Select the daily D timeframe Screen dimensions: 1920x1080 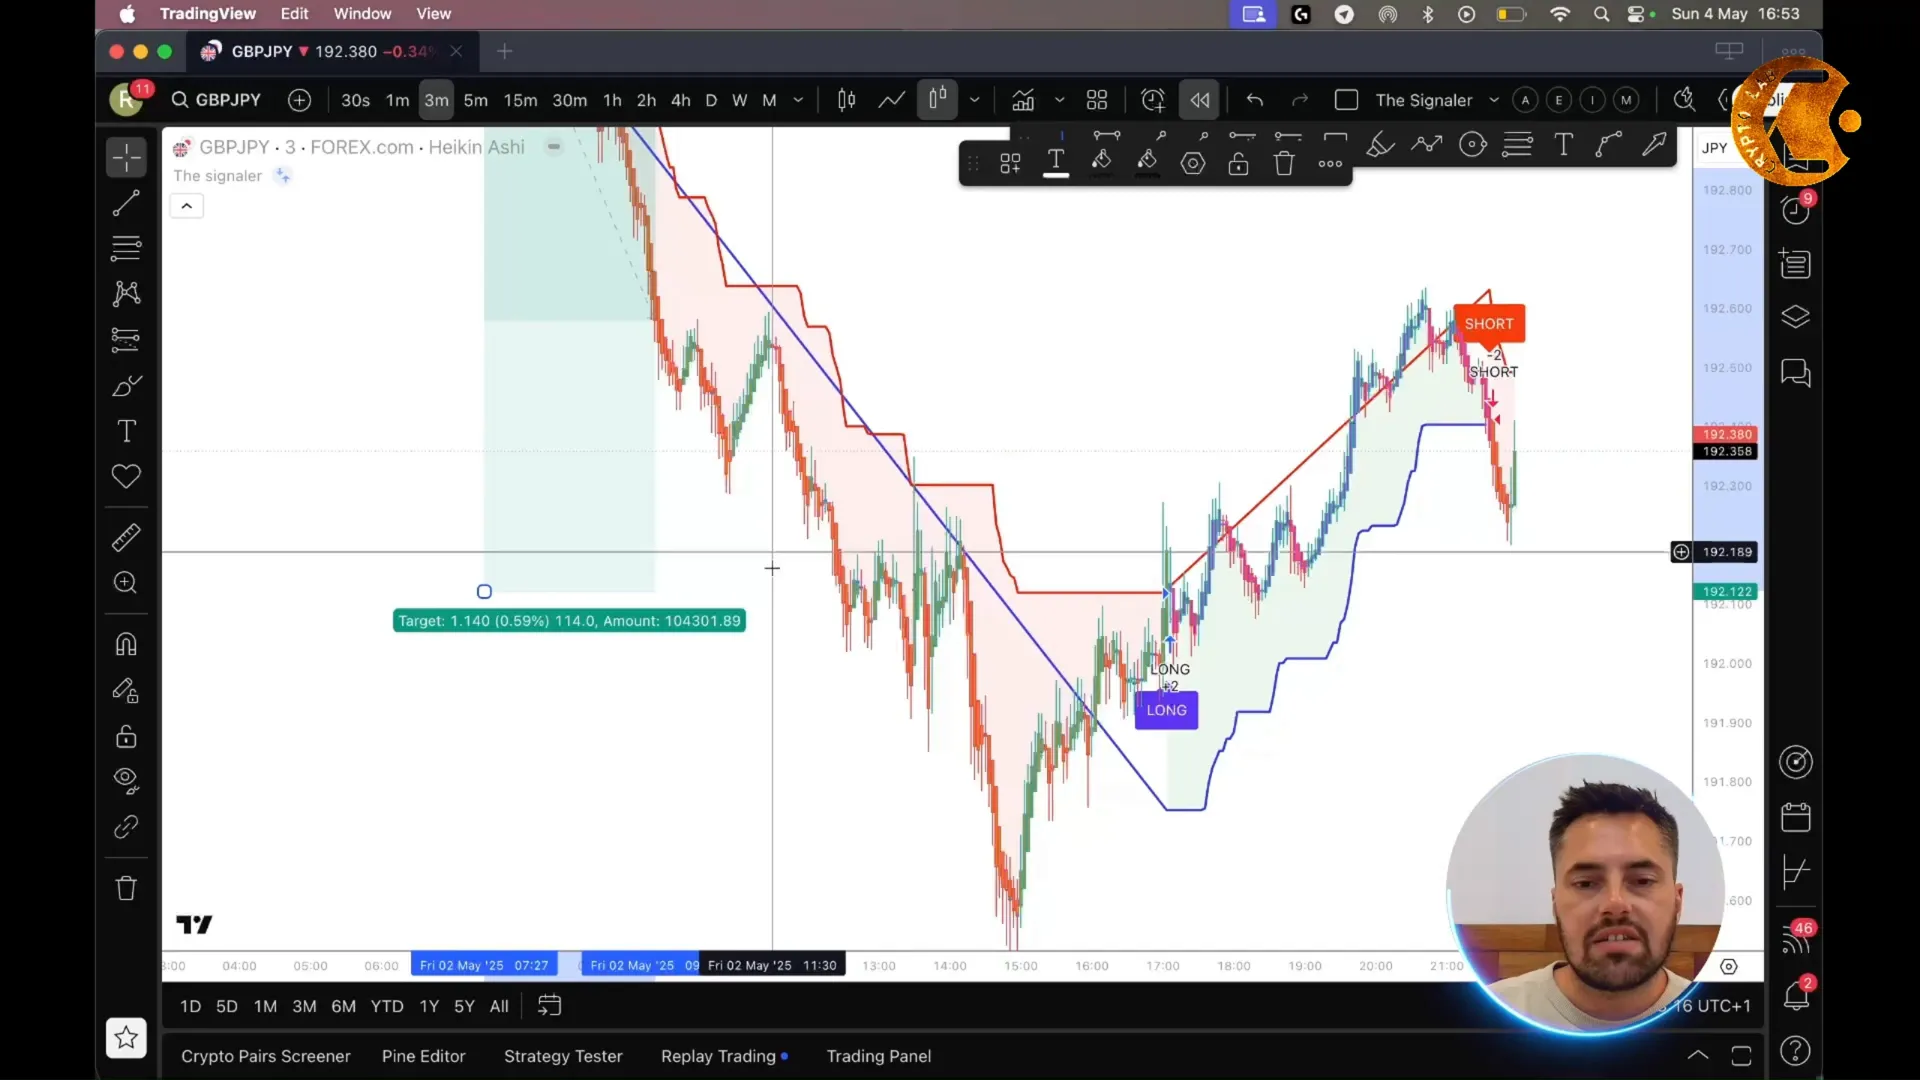click(711, 100)
